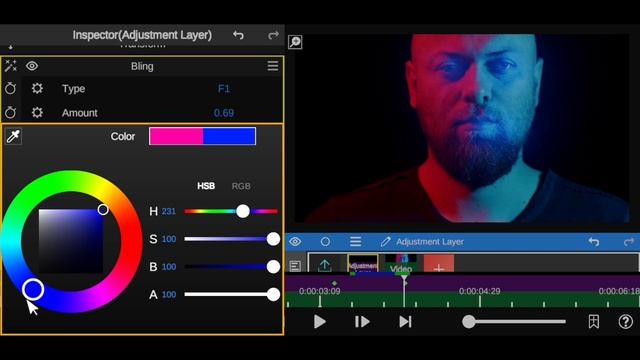
Task: Open the timeline hamburger menu
Action: point(356,242)
